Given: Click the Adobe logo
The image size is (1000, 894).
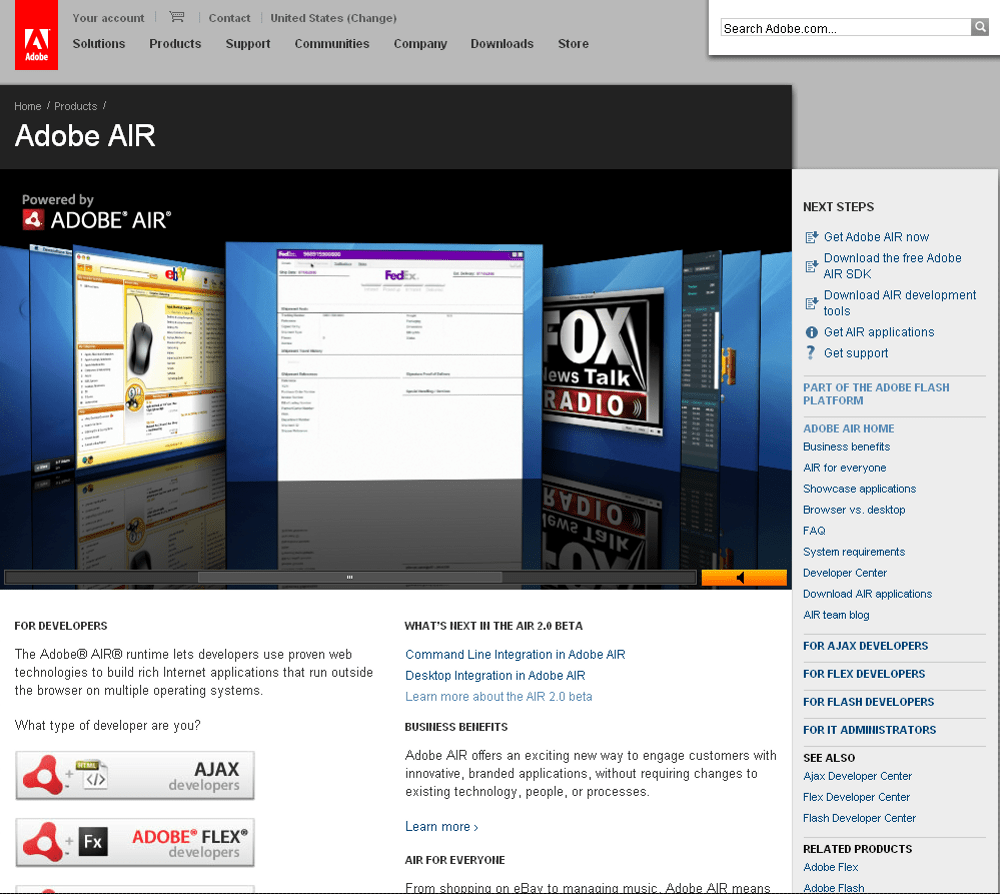Looking at the screenshot, I should 36,34.
